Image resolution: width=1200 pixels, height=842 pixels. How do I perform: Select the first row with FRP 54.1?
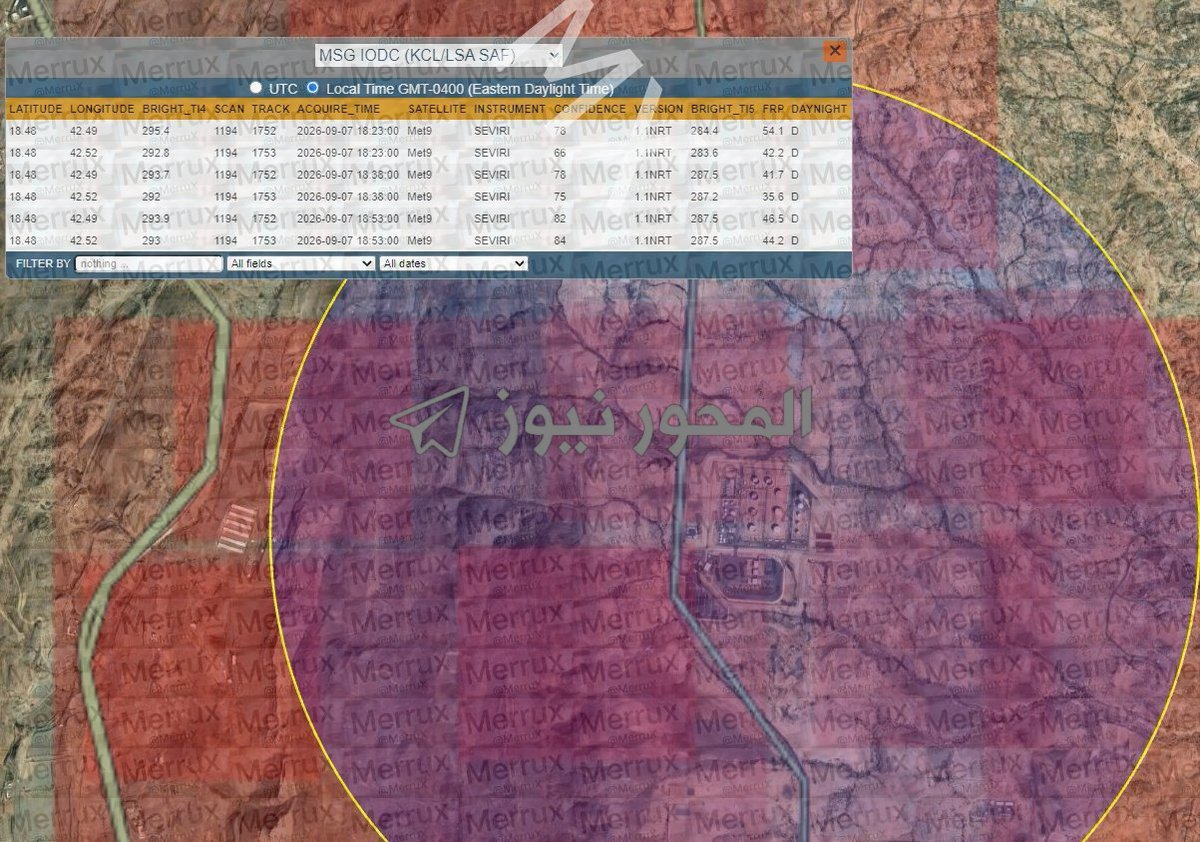429,130
